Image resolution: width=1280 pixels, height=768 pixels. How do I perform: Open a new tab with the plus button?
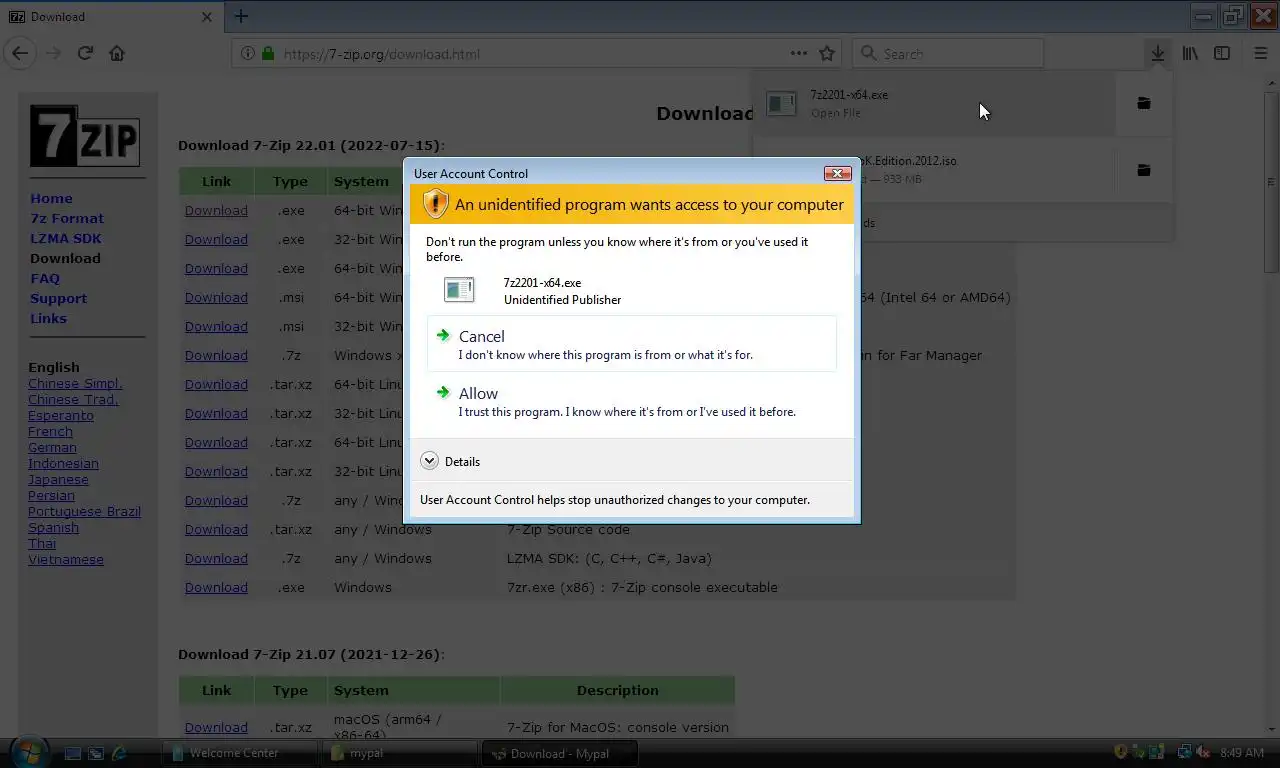click(241, 16)
